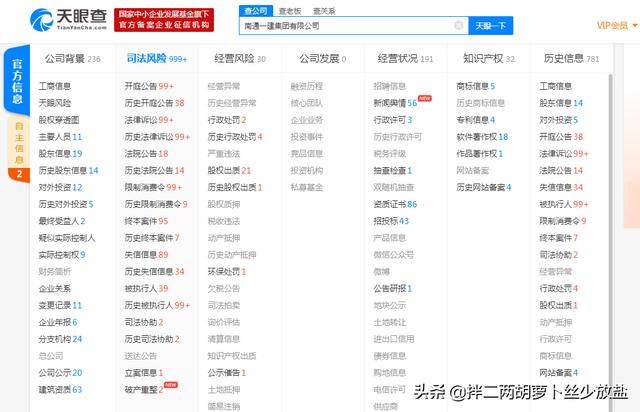640x412 pixels.
Task: Open 网站备案 4 under 历史信息
Action: pos(559,373)
